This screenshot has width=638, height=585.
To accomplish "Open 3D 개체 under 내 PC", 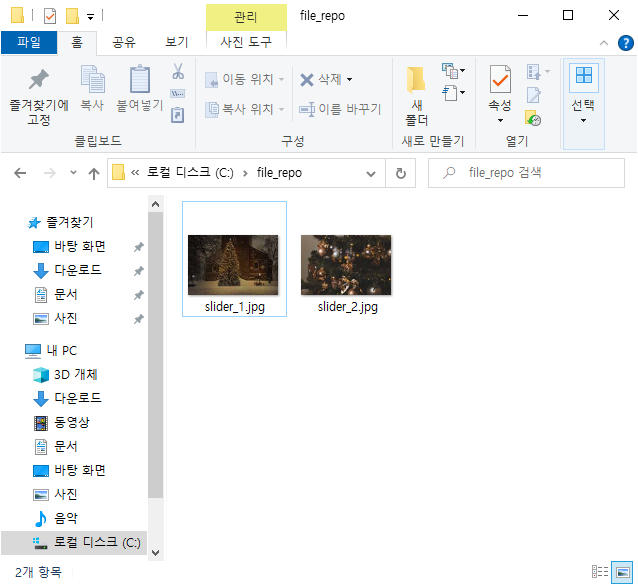I will click(65, 374).
